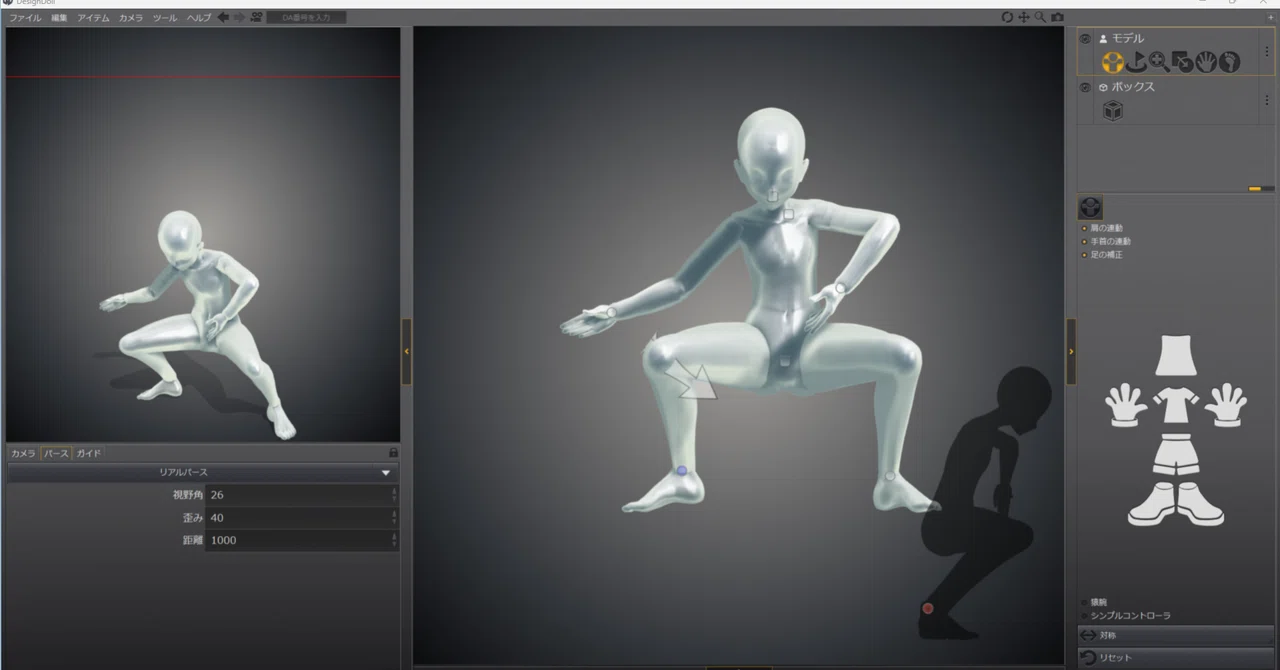Collapse right panel with yellow arrow handle
Screen dimensions: 1280x670
pyautogui.click(x=1071, y=351)
